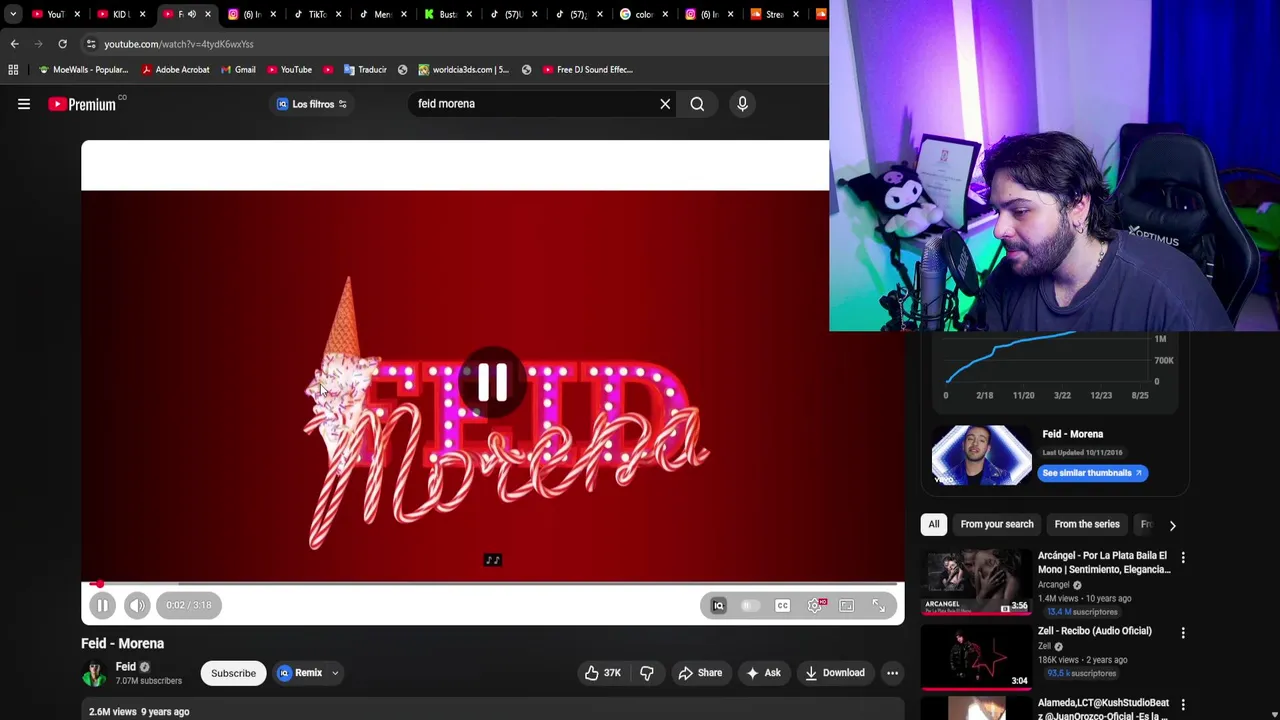Open the worldcia3ds.com bookmark
The height and width of the screenshot is (720, 1280).
[463, 70]
